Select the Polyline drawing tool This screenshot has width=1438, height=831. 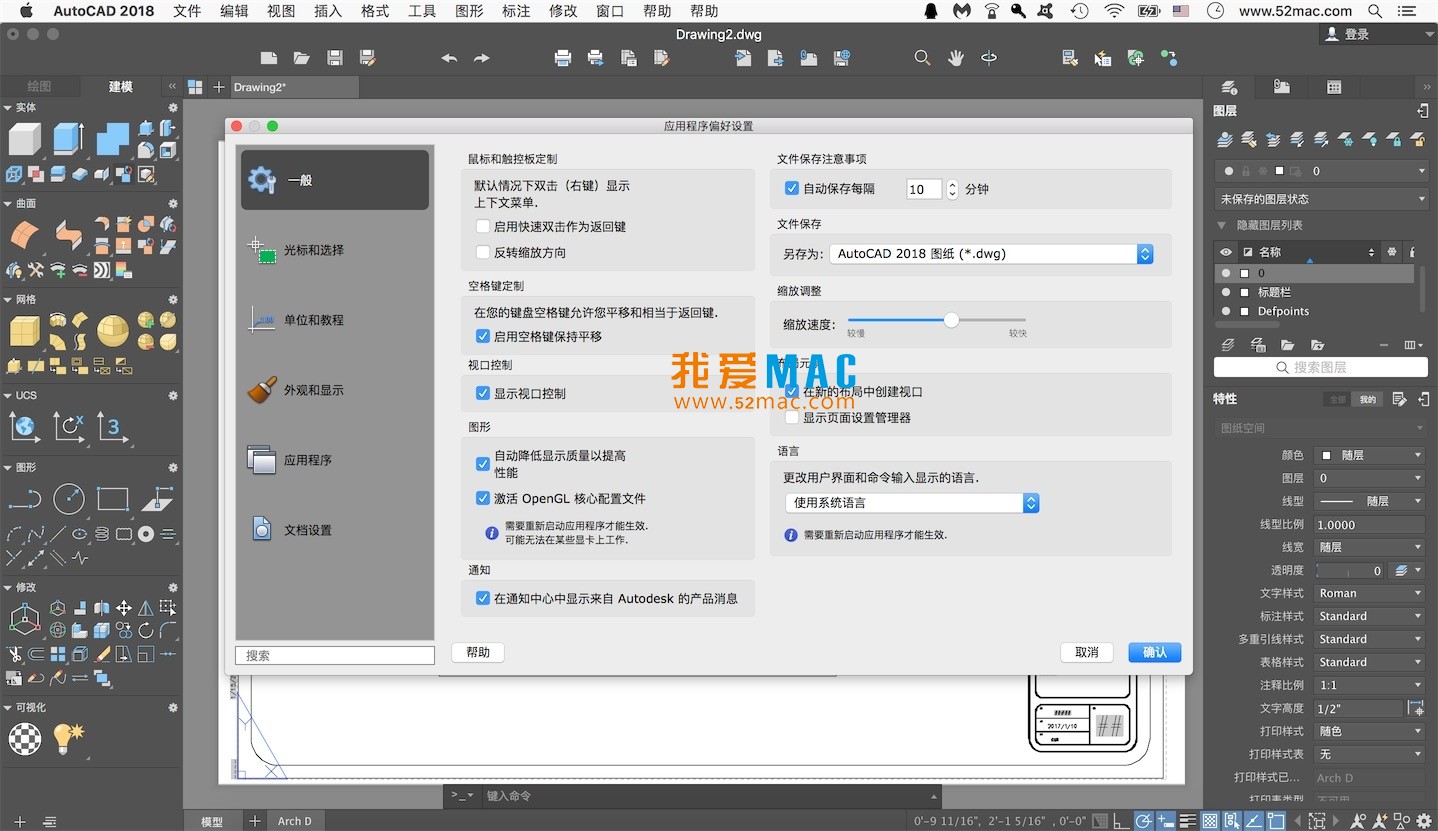click(25, 499)
